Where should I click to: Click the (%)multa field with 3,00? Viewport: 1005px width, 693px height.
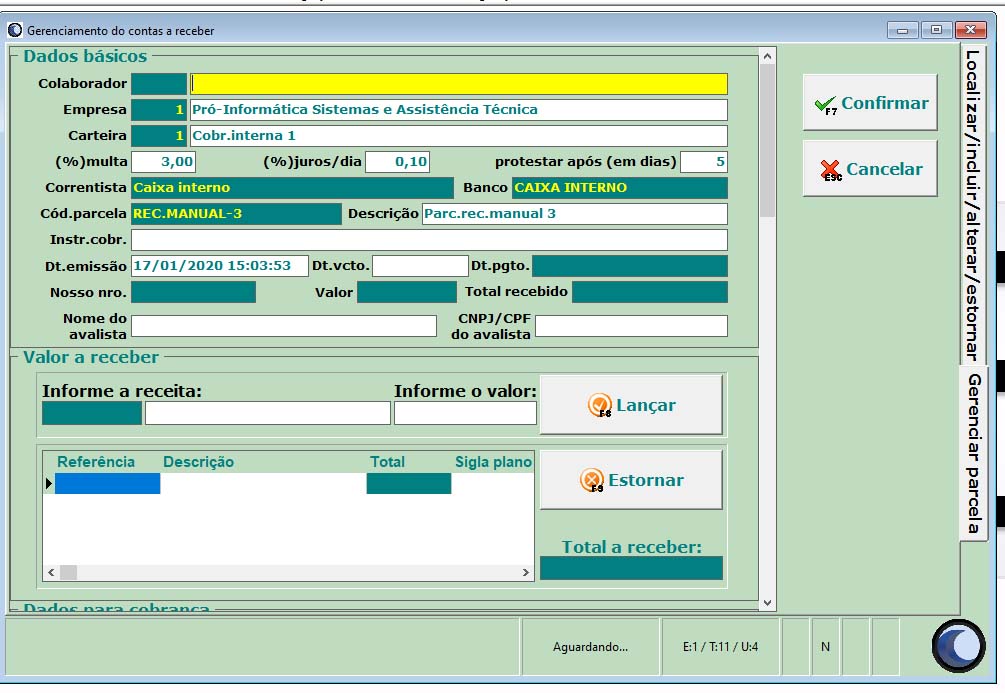pyautogui.click(x=163, y=162)
